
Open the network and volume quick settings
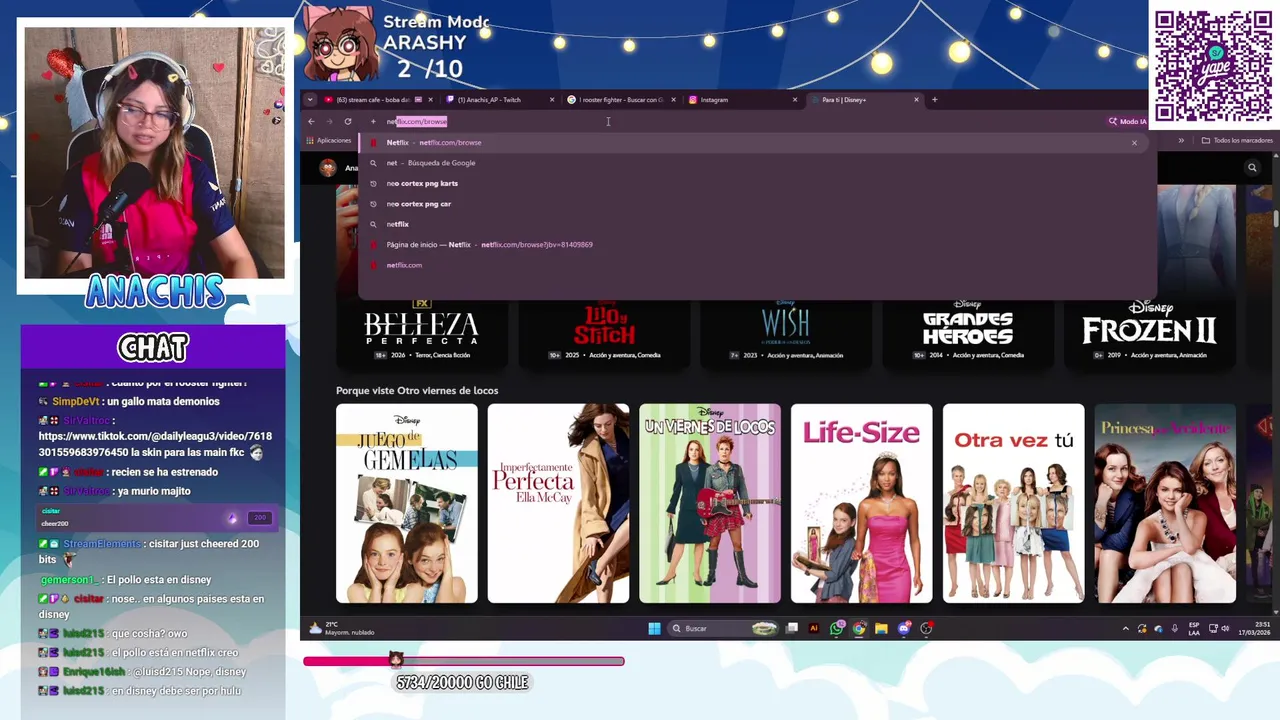[1219, 628]
